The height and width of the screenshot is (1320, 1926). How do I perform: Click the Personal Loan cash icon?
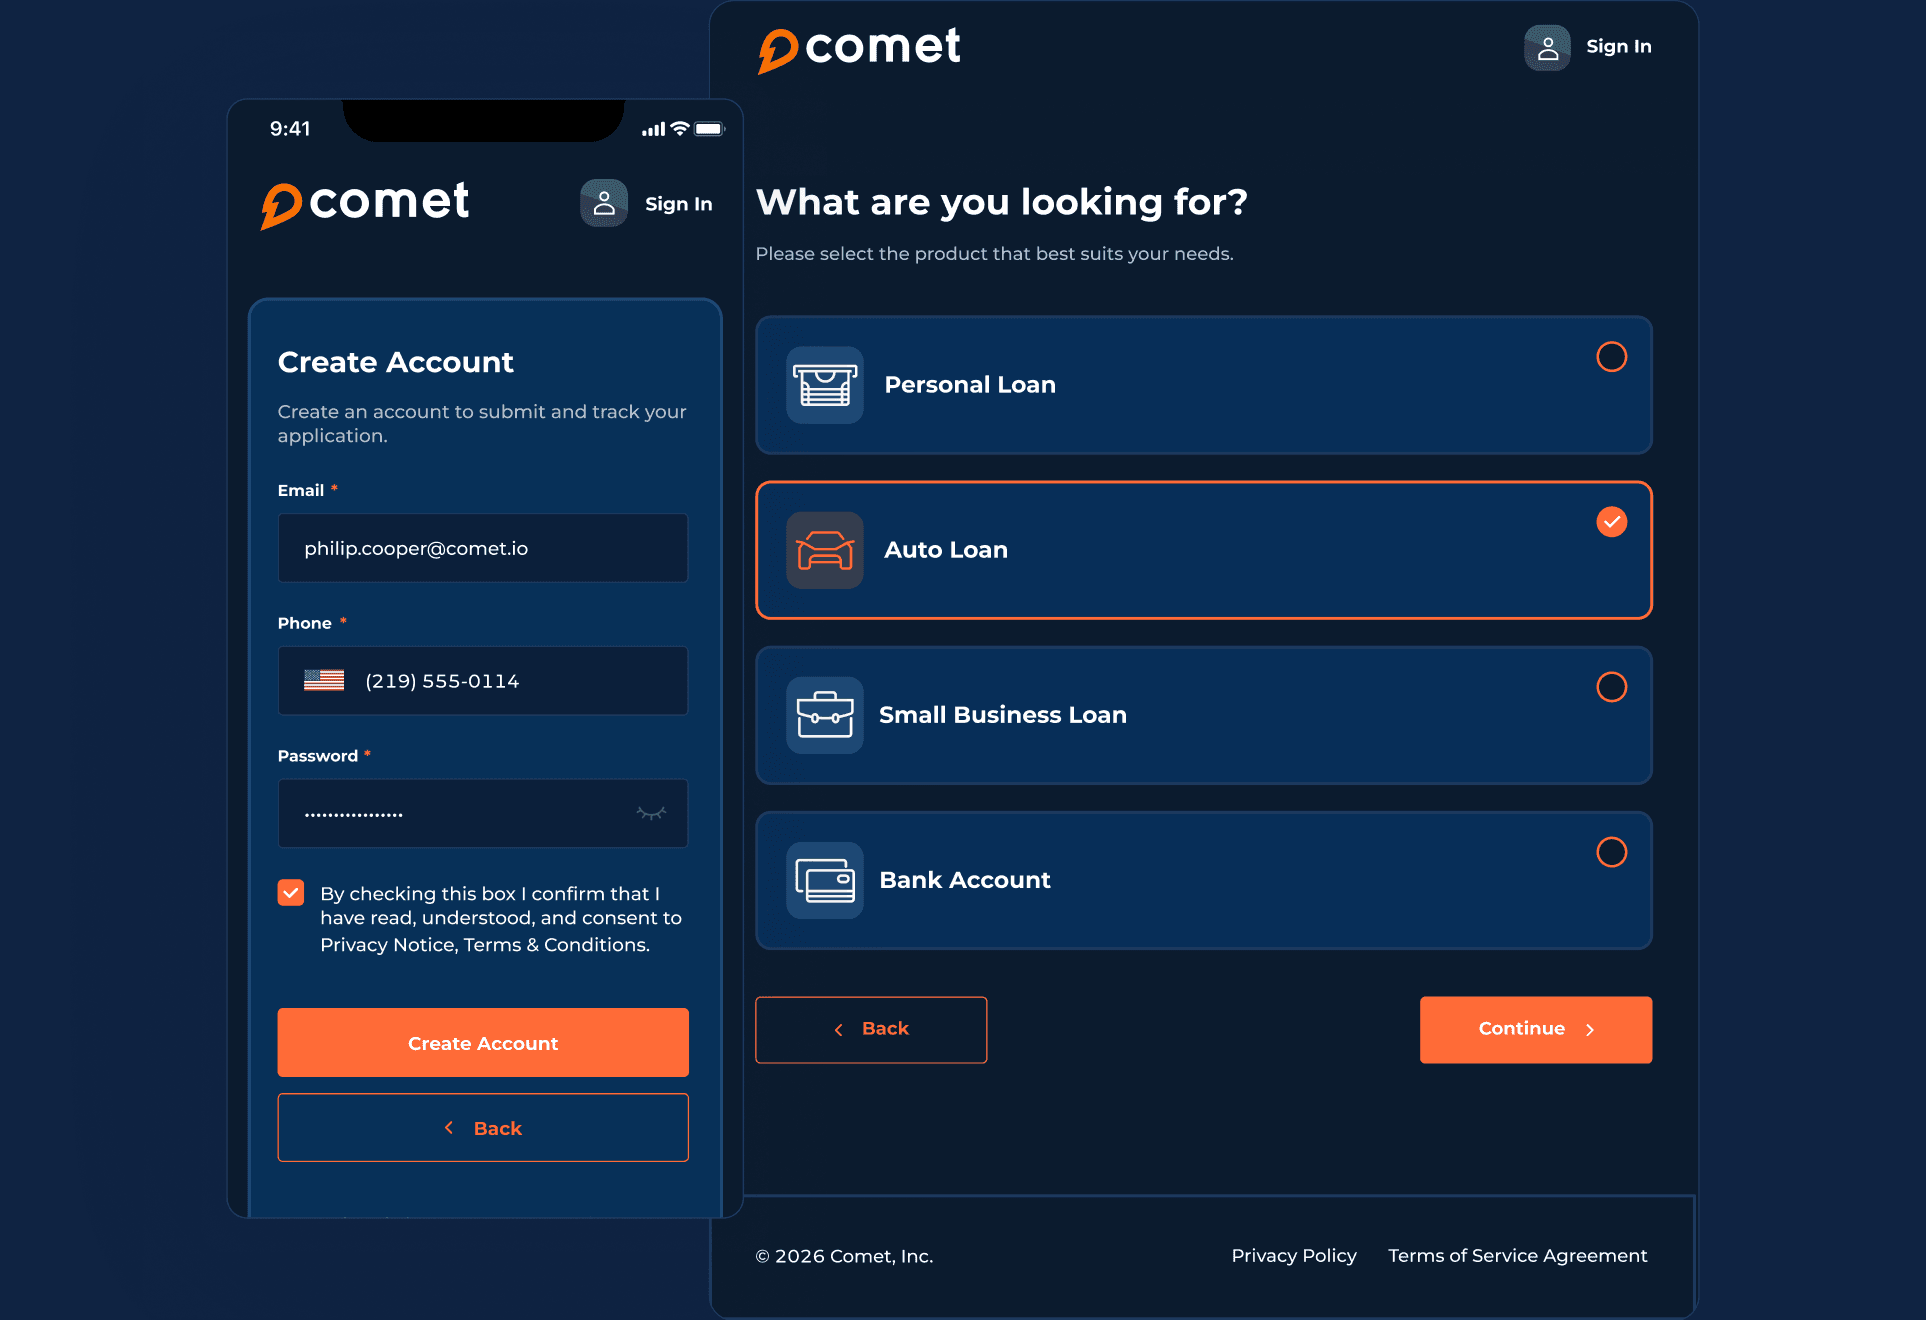[824, 385]
